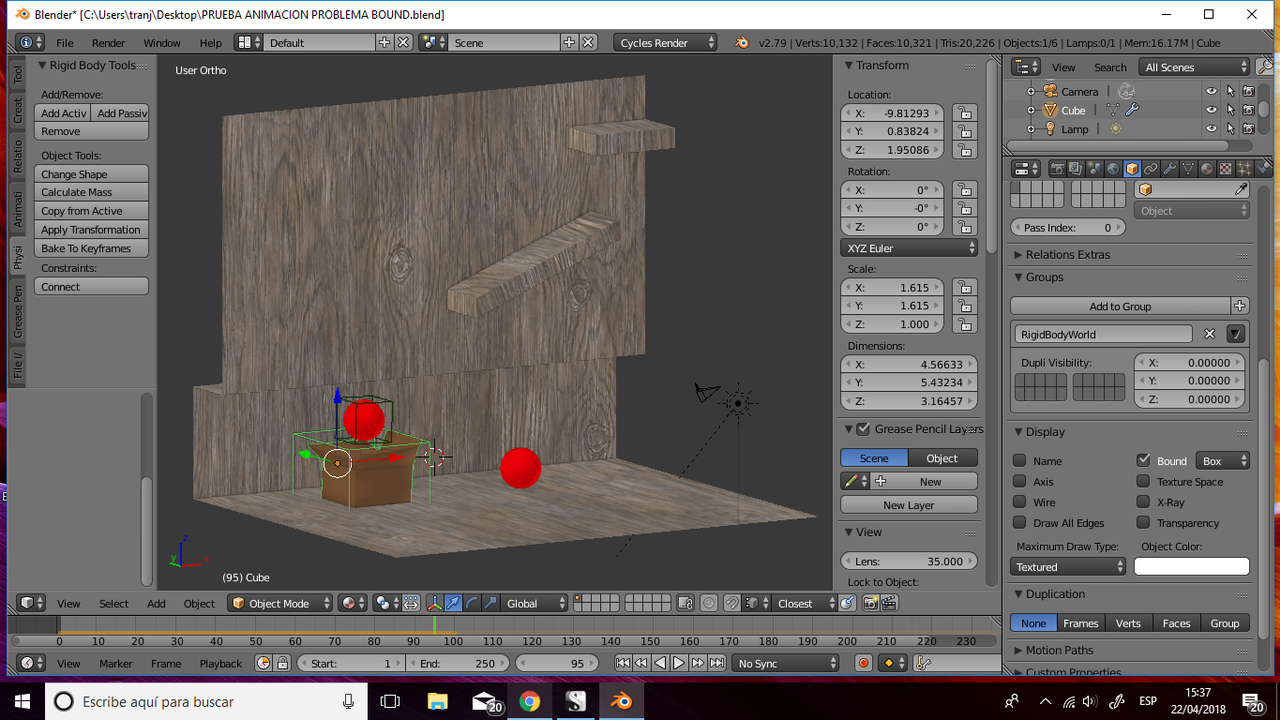Open the Render menu

(108, 43)
